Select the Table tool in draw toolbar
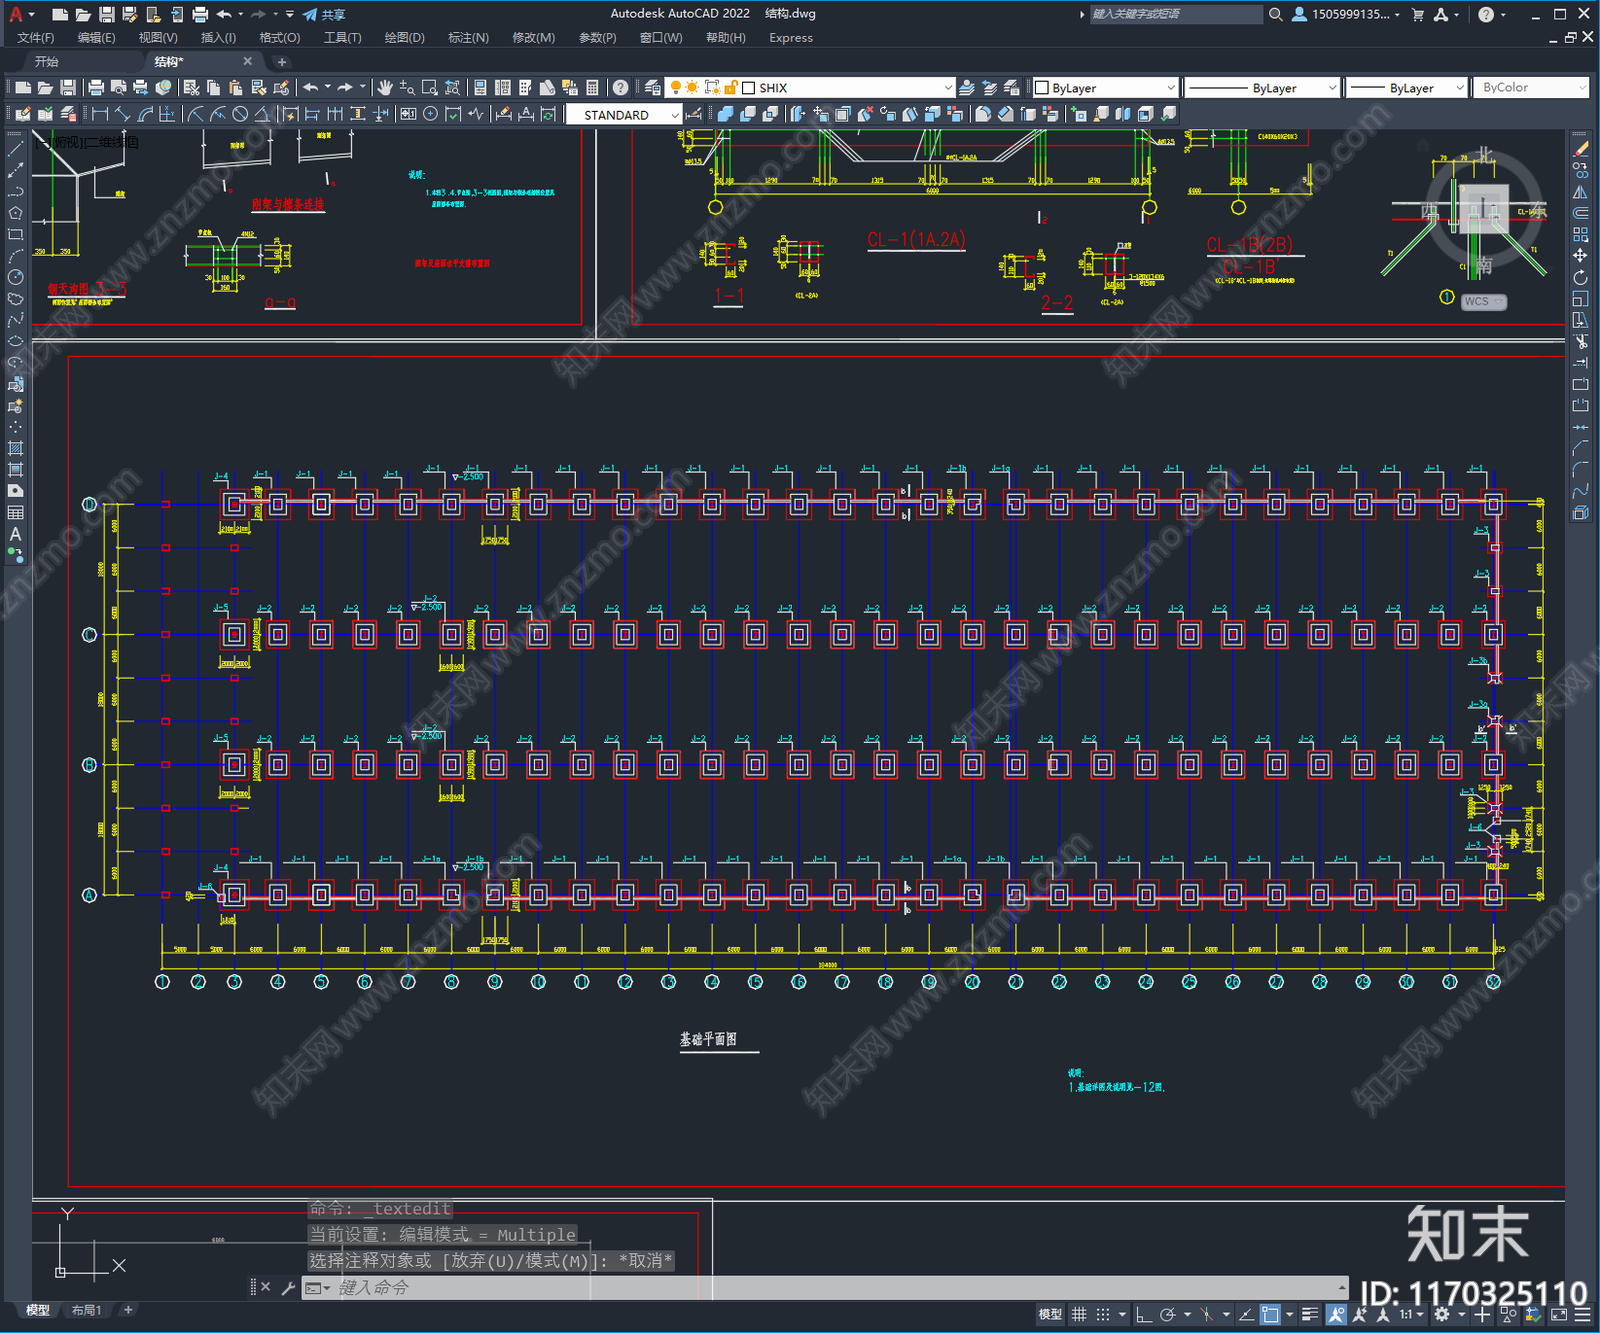 tap(15, 512)
